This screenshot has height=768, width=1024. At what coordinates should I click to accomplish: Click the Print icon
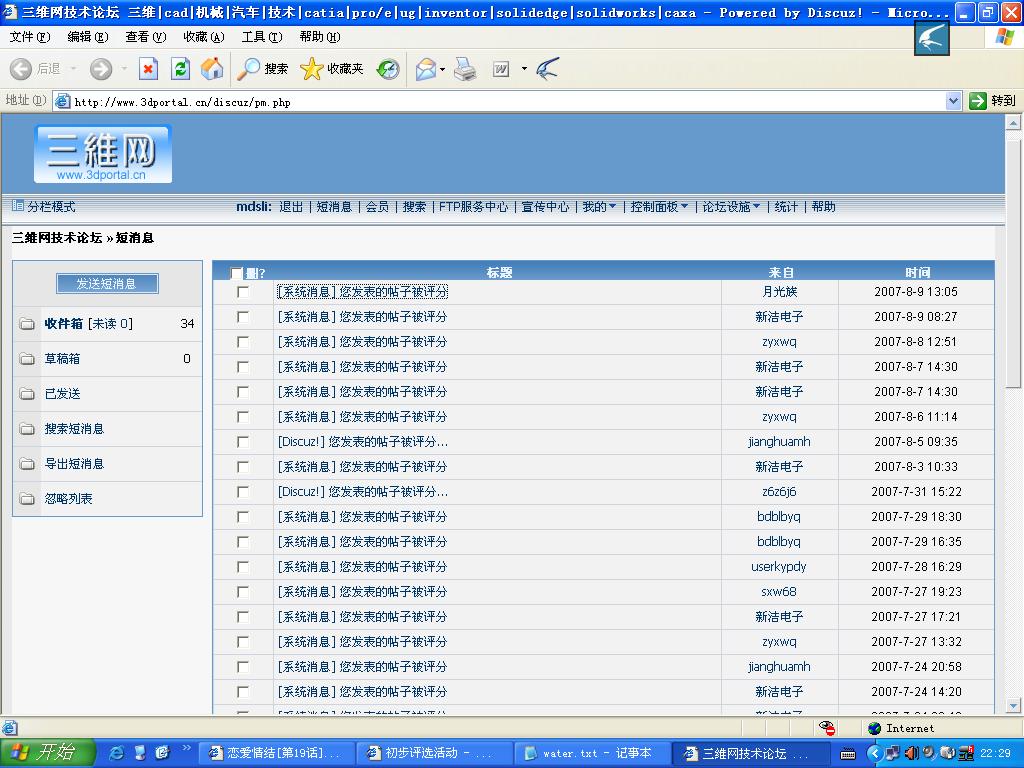point(465,69)
